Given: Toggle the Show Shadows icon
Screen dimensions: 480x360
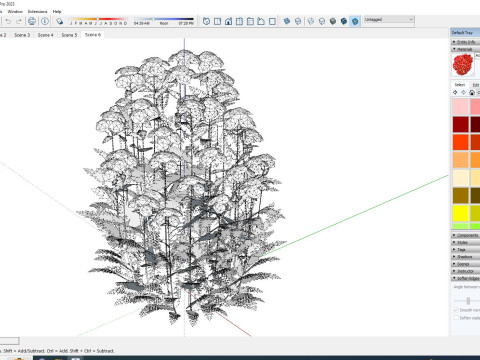Looking at the screenshot, I should pyautogui.click(x=60, y=21).
